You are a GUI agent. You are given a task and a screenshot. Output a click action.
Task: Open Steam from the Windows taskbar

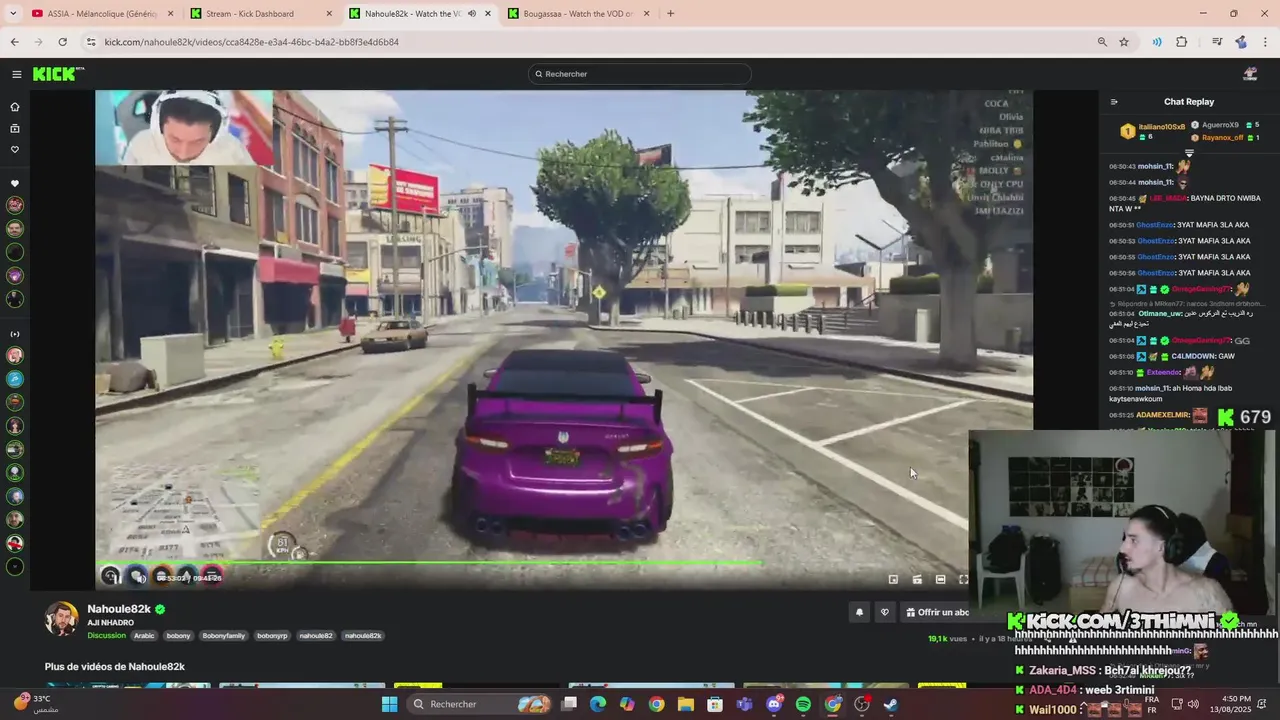(x=891, y=704)
